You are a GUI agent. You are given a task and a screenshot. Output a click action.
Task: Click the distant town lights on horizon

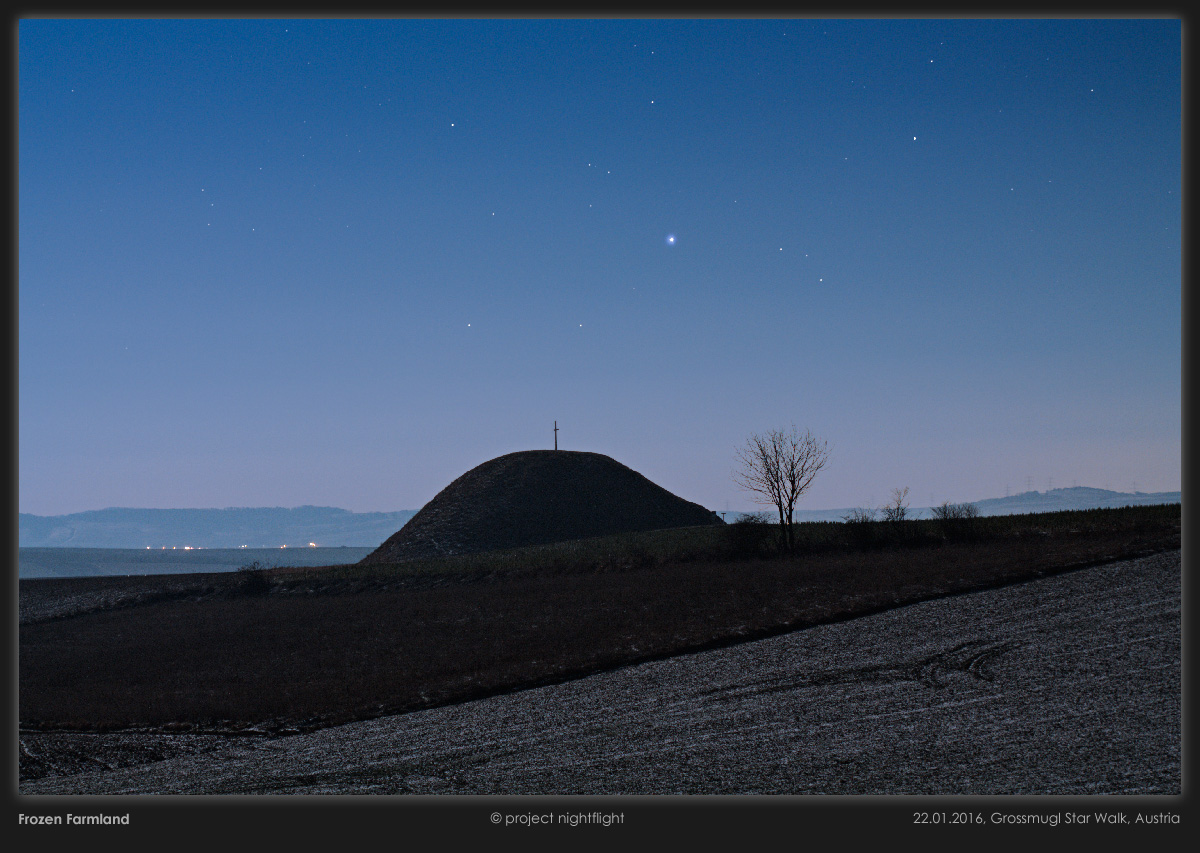tap(230, 546)
